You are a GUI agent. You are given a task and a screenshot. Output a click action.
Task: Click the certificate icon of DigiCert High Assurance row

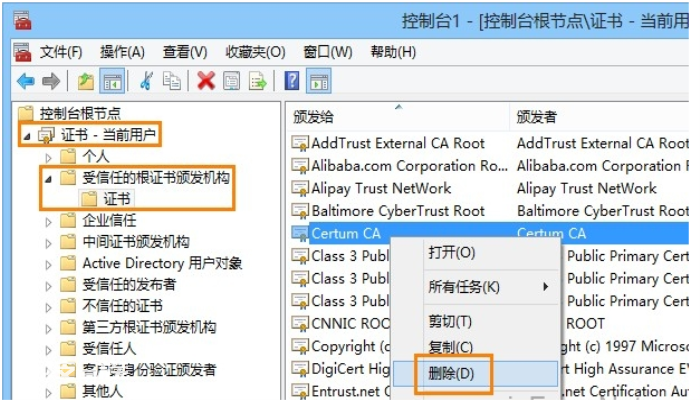(x=300, y=368)
